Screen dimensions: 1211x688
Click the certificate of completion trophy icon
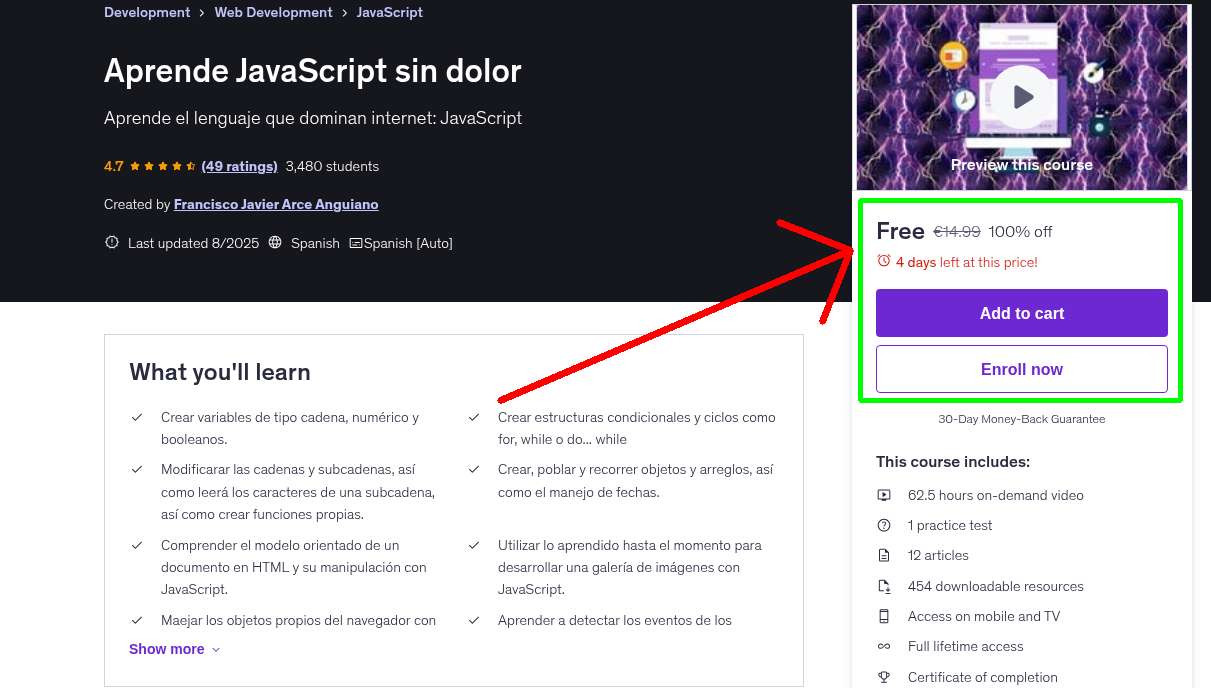tap(884, 677)
